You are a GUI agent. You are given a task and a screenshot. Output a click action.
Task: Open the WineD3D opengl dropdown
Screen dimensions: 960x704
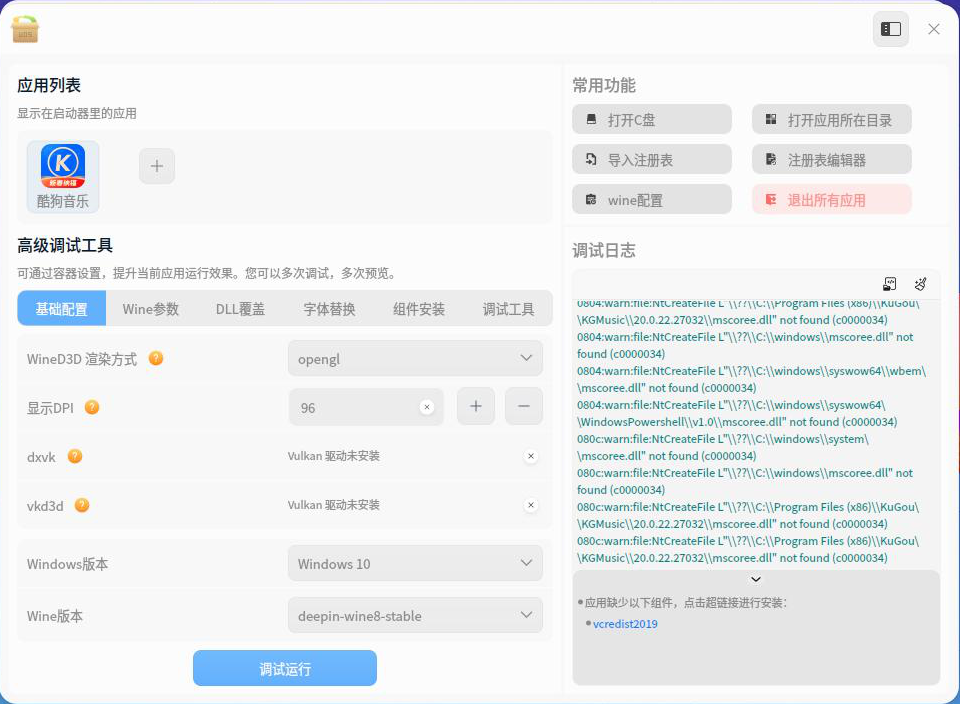coord(415,358)
